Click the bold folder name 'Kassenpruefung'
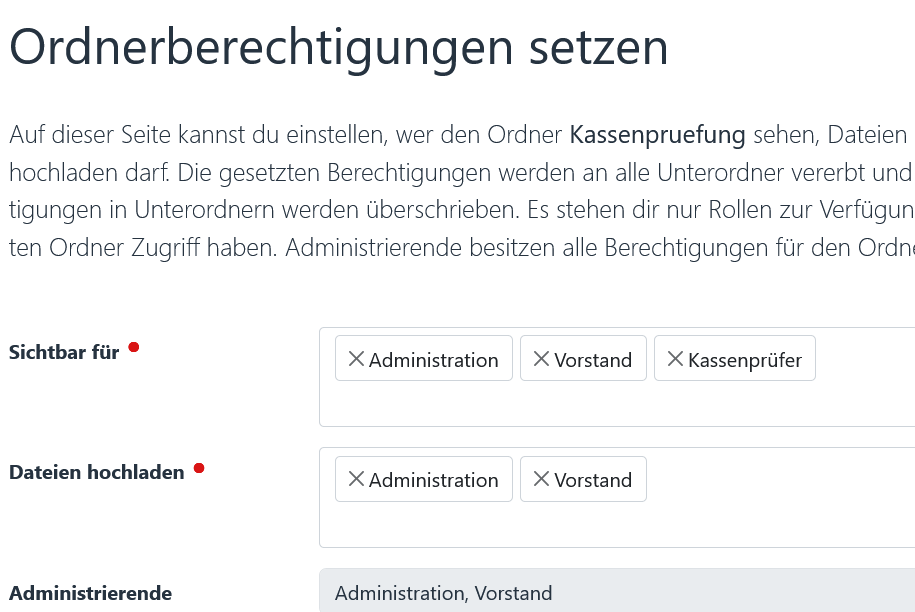 pos(657,134)
